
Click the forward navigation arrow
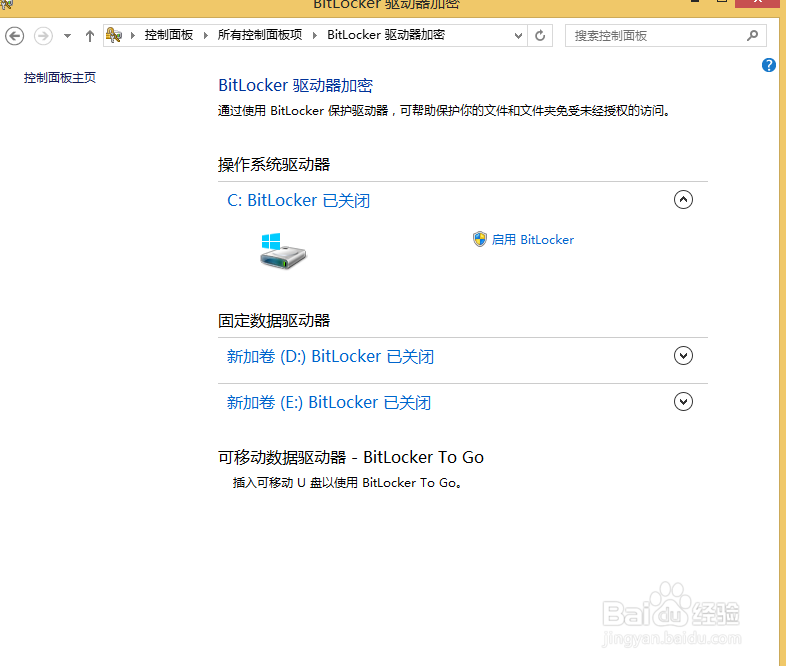click(43, 36)
